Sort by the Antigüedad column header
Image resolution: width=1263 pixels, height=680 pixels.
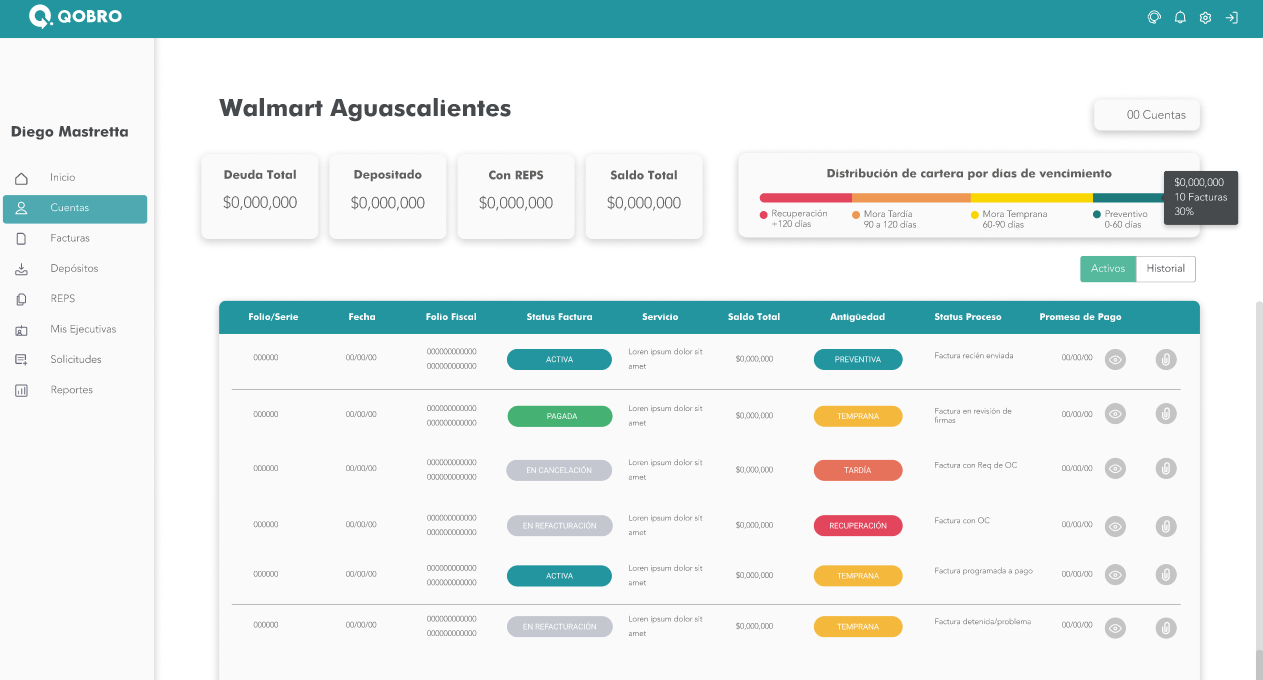(x=858, y=317)
